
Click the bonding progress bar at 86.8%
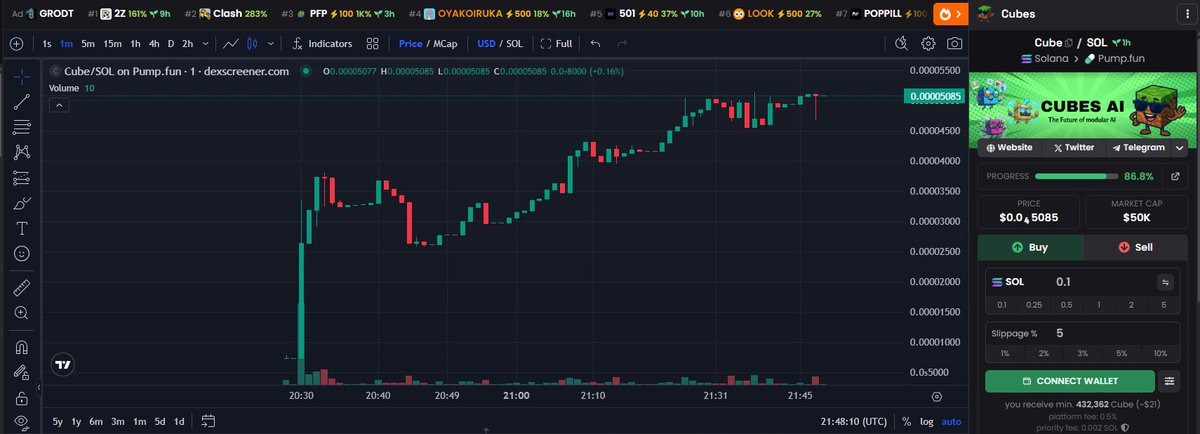(x=1077, y=176)
